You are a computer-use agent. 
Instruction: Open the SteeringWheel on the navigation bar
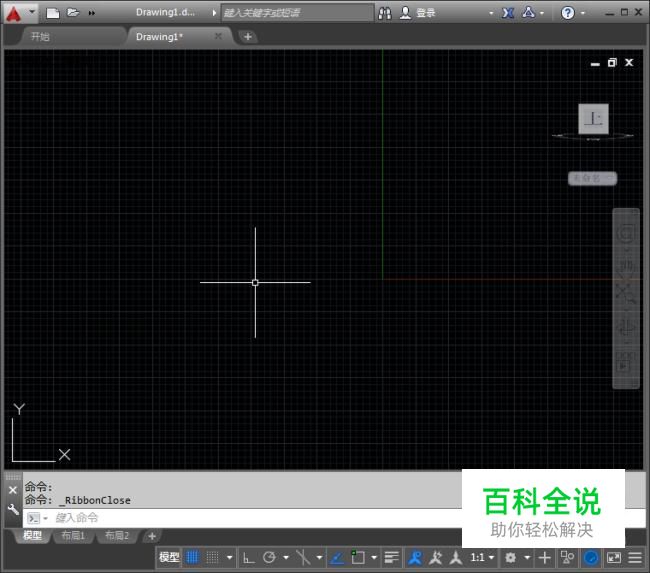[x=626, y=233]
